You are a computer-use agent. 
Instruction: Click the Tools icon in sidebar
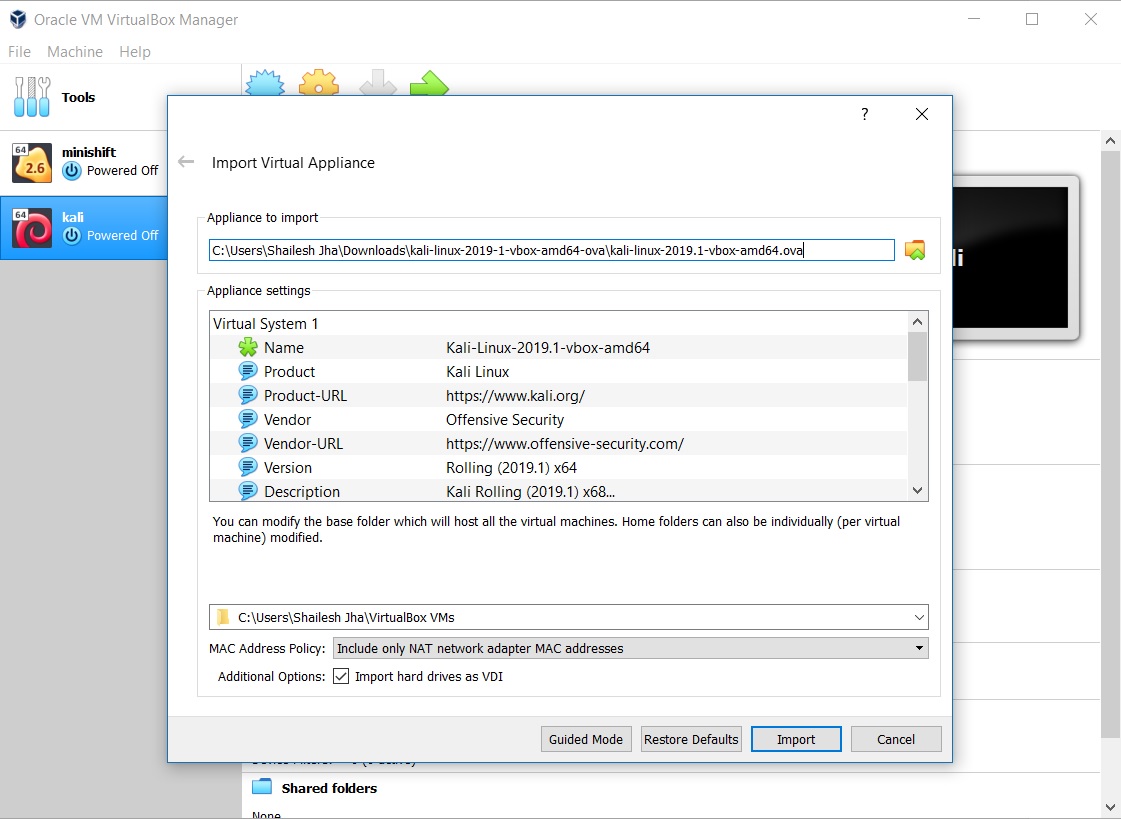pos(32,96)
